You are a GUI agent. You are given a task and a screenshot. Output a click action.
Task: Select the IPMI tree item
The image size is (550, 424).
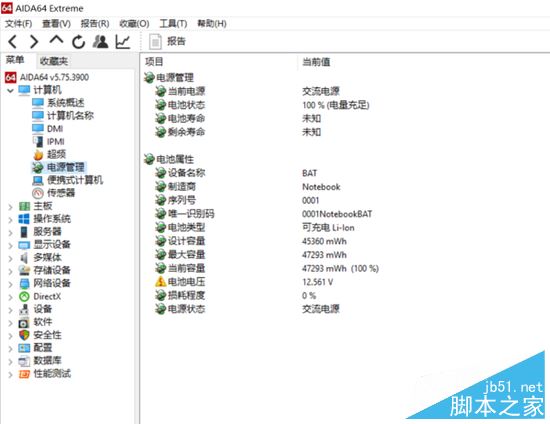point(56,141)
